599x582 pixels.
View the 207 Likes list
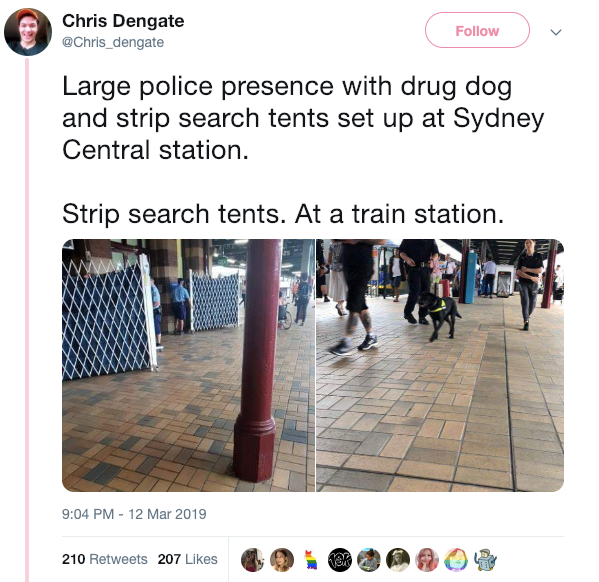(187, 559)
